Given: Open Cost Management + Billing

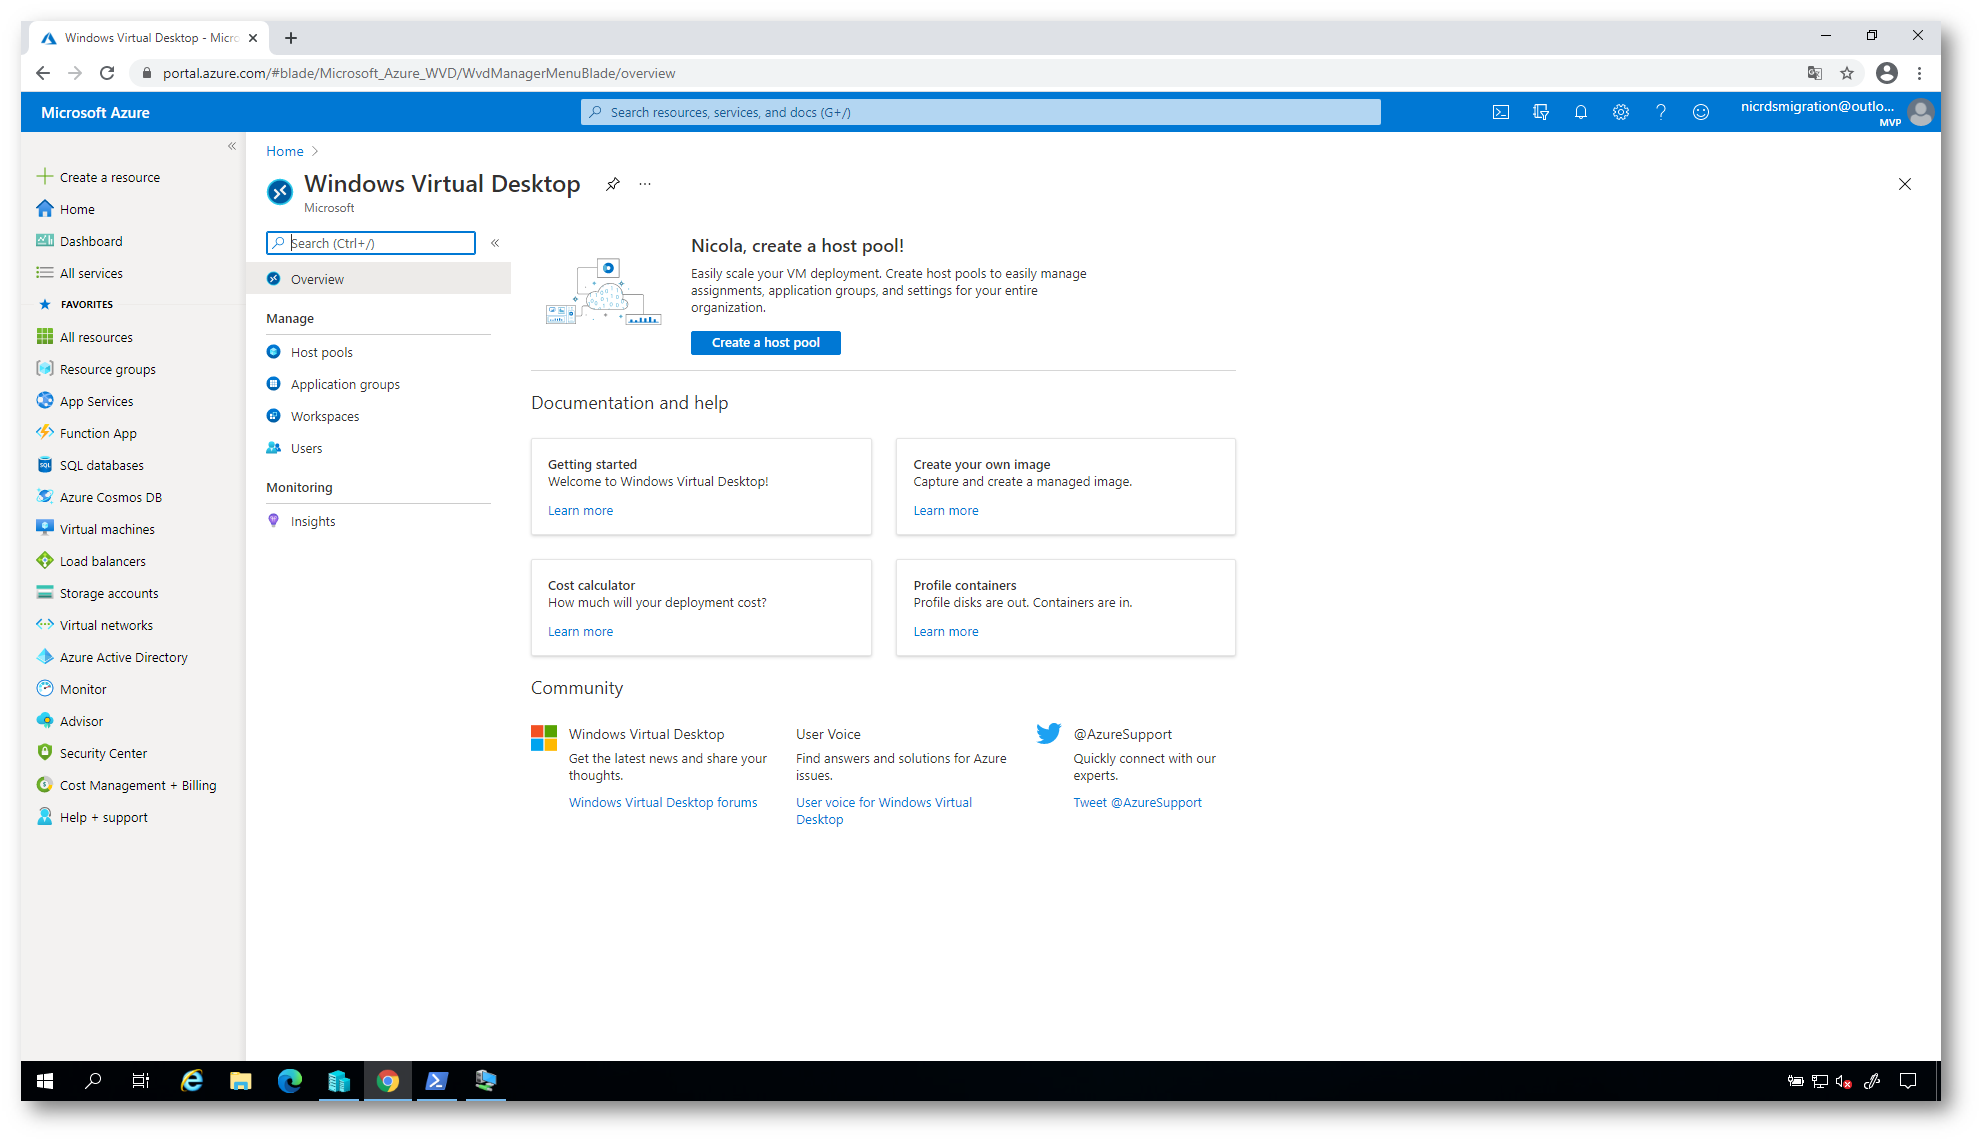Looking at the screenshot, I should 126,785.
